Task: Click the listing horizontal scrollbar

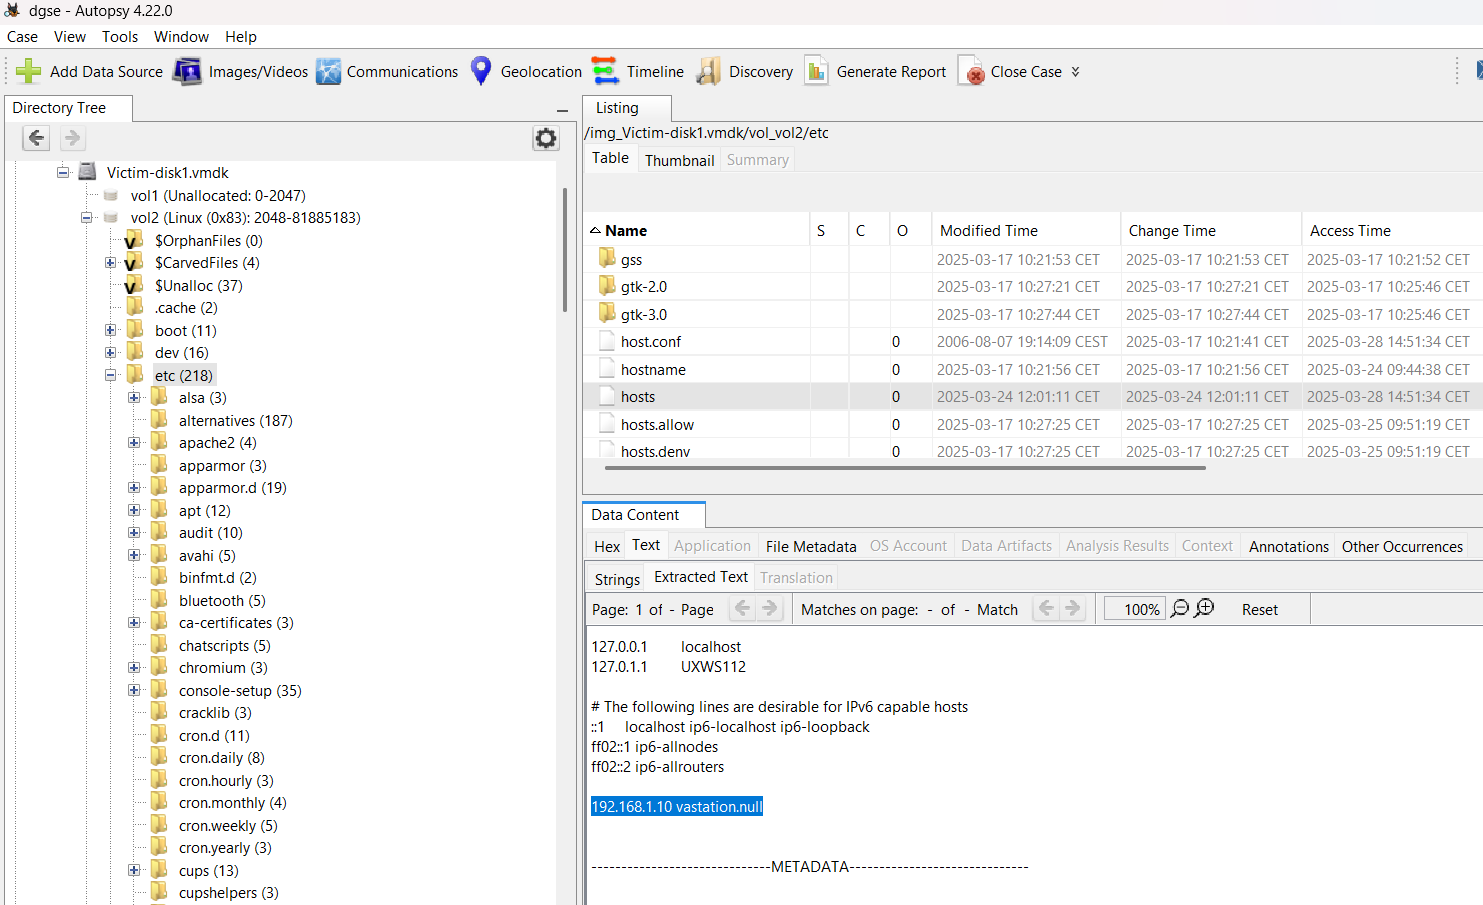Action: (905, 467)
